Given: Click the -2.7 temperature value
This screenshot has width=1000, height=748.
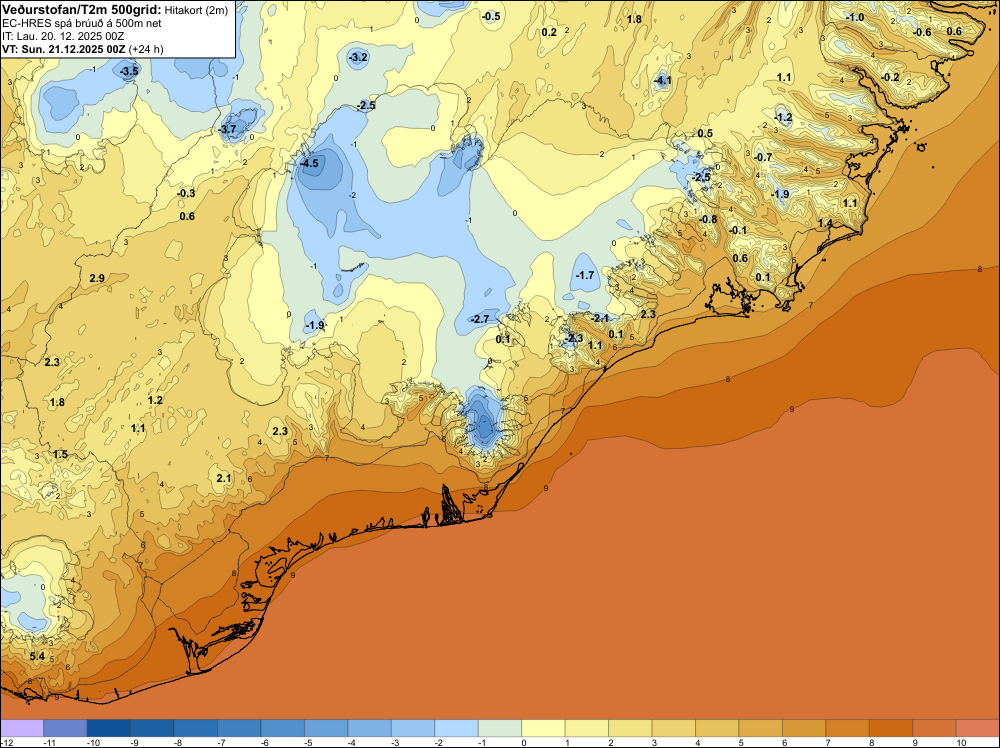Looking at the screenshot, I should [480, 319].
